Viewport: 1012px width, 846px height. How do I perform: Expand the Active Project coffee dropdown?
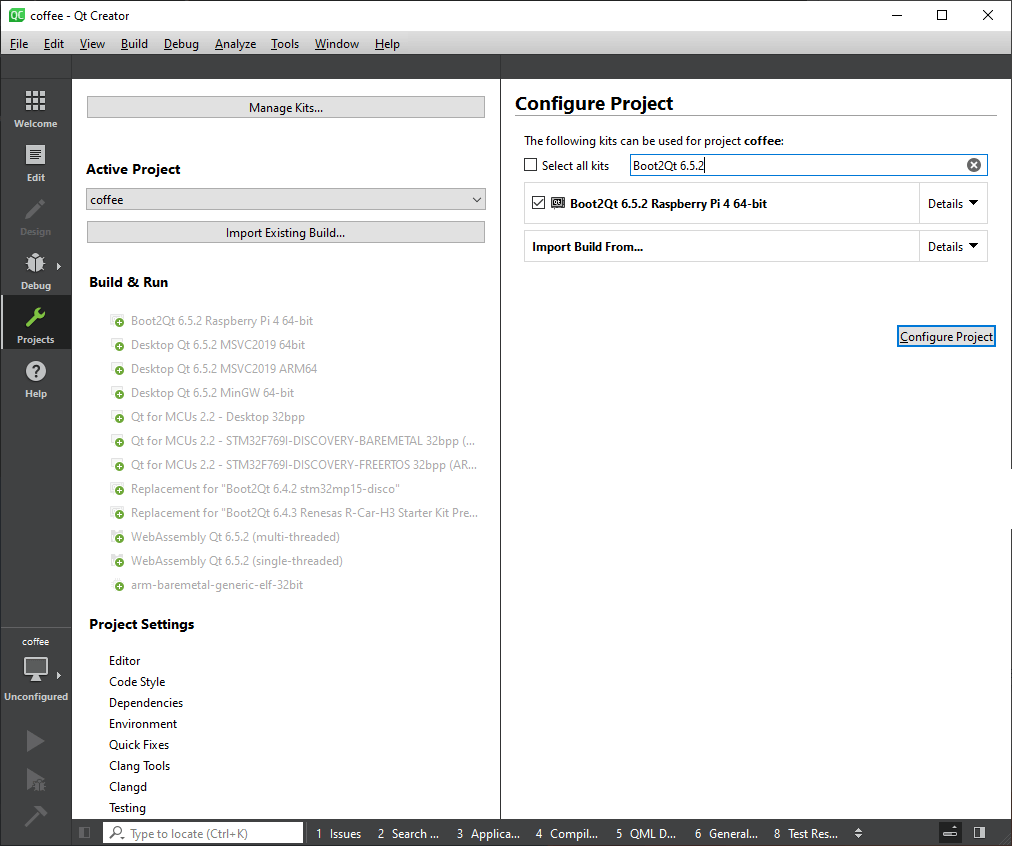[x=285, y=200]
